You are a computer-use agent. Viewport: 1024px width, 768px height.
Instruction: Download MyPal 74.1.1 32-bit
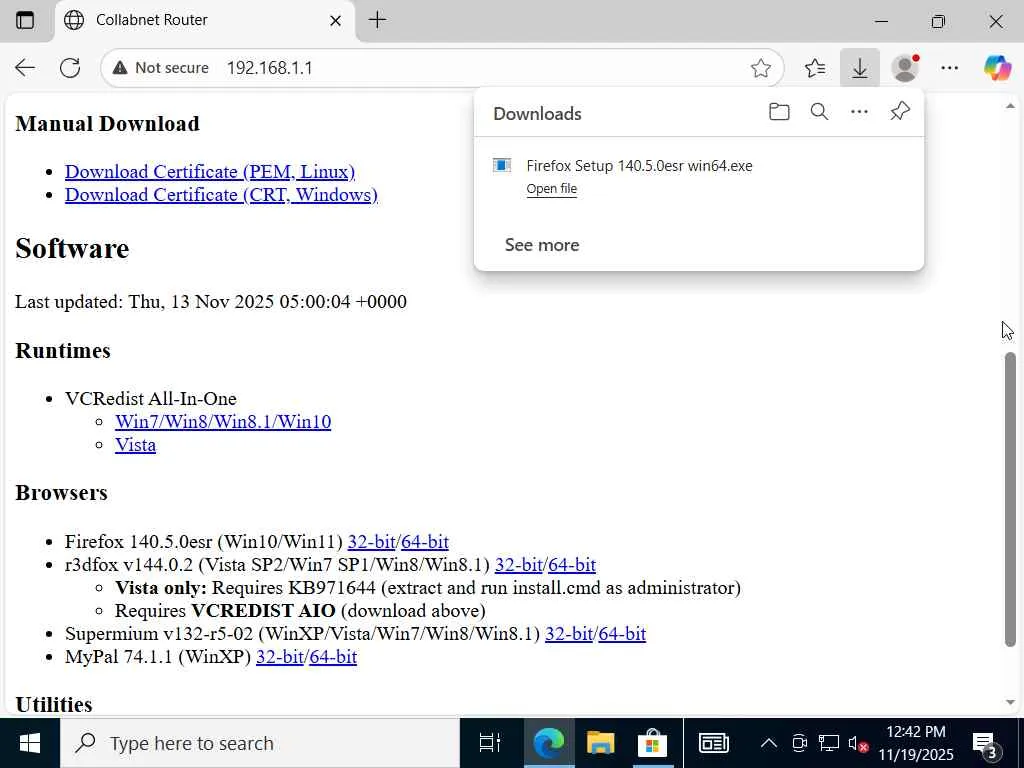click(x=280, y=656)
